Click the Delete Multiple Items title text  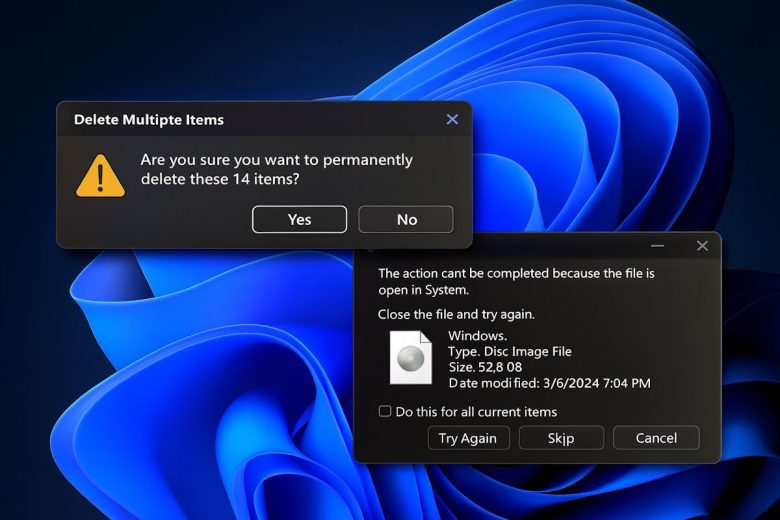click(x=149, y=120)
